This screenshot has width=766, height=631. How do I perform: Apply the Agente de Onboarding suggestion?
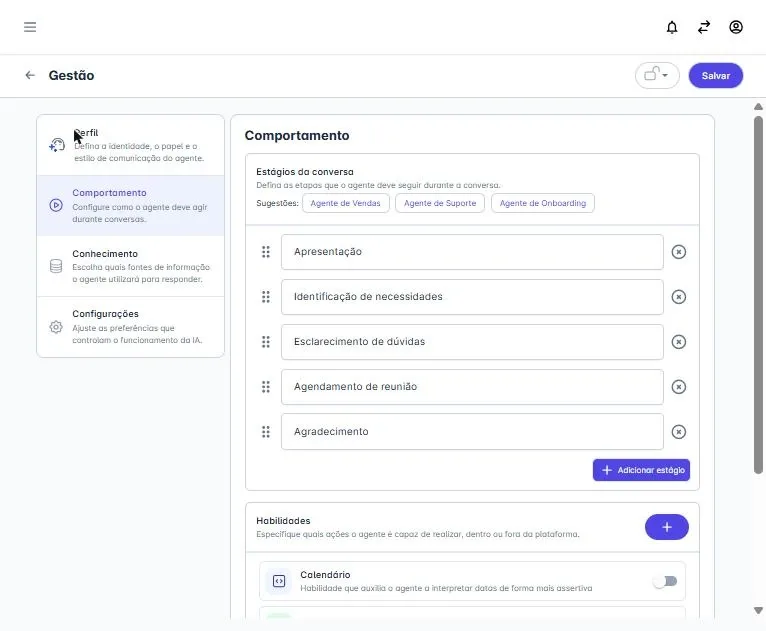click(x=542, y=203)
